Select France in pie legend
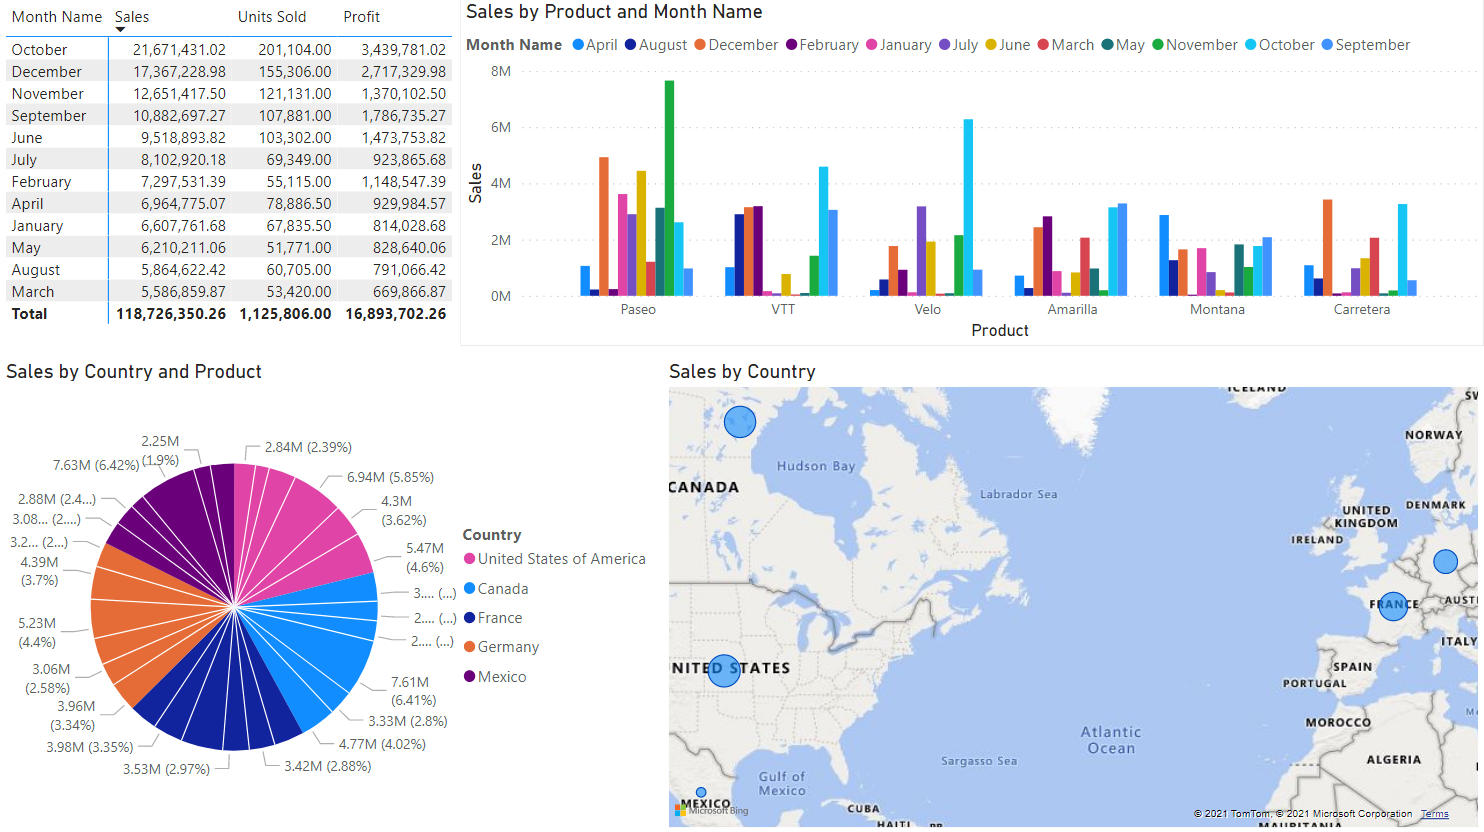This screenshot has height=832, width=1484. pyautogui.click(x=493, y=618)
